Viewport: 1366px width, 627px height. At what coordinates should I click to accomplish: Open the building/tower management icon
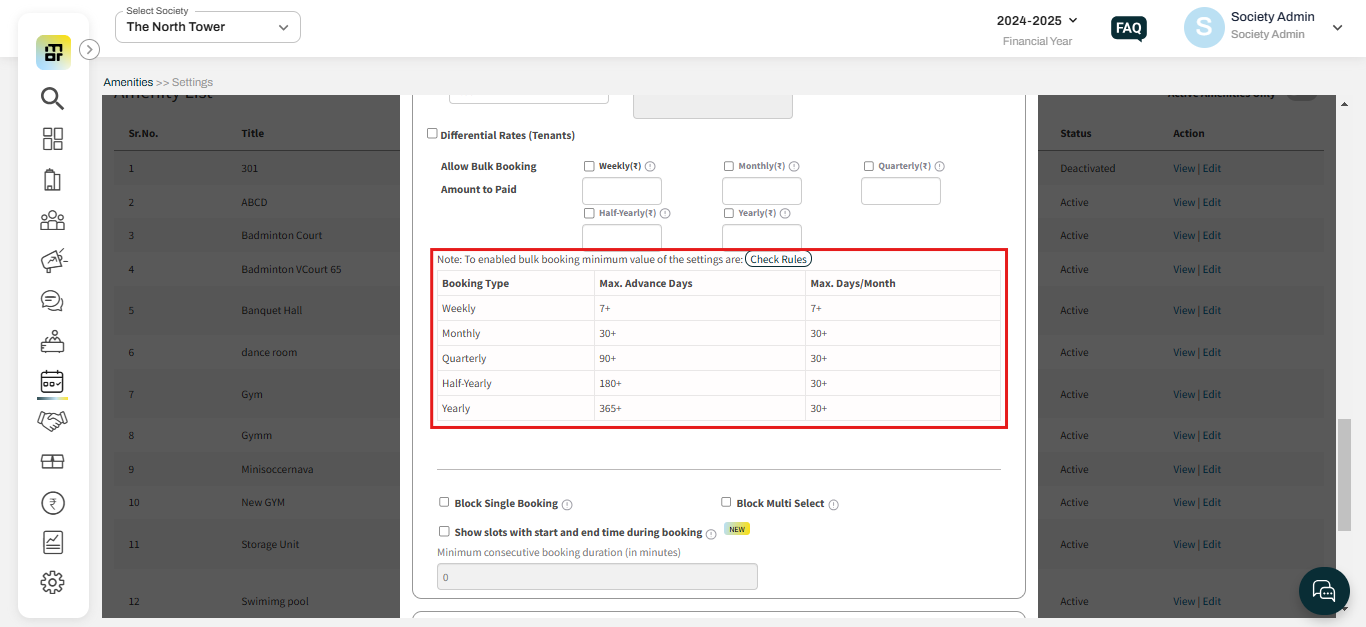tap(52, 181)
